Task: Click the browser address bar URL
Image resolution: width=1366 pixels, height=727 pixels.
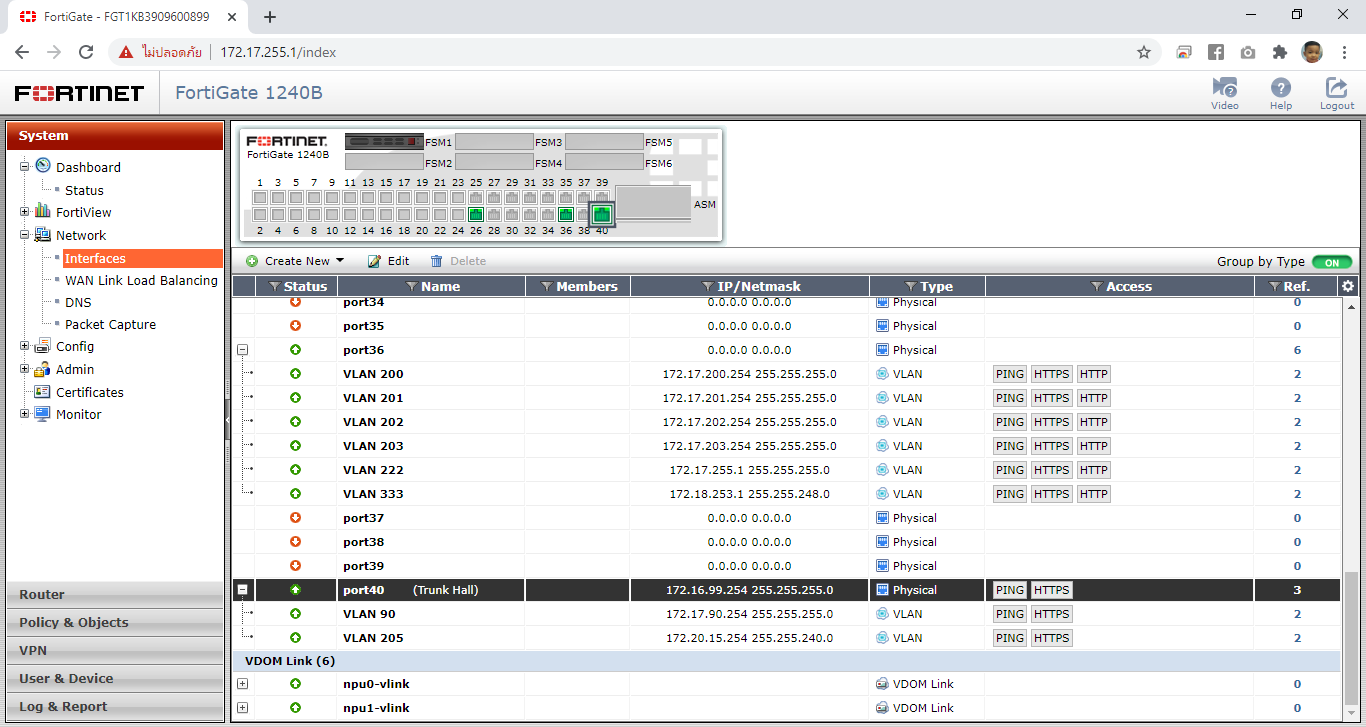Action: [278, 52]
